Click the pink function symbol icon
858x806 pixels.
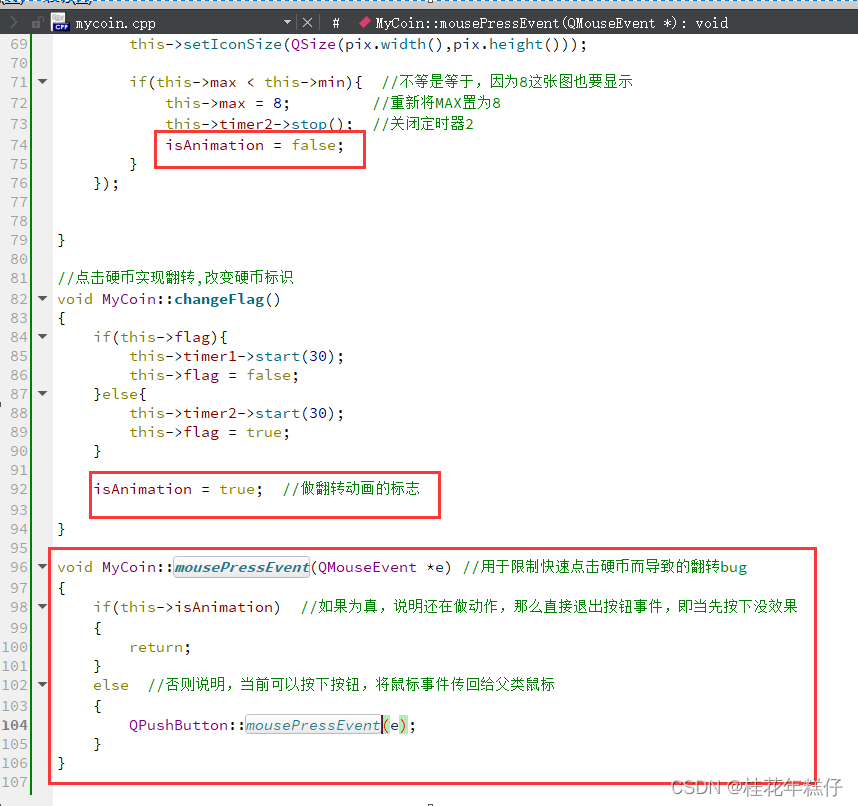click(364, 22)
